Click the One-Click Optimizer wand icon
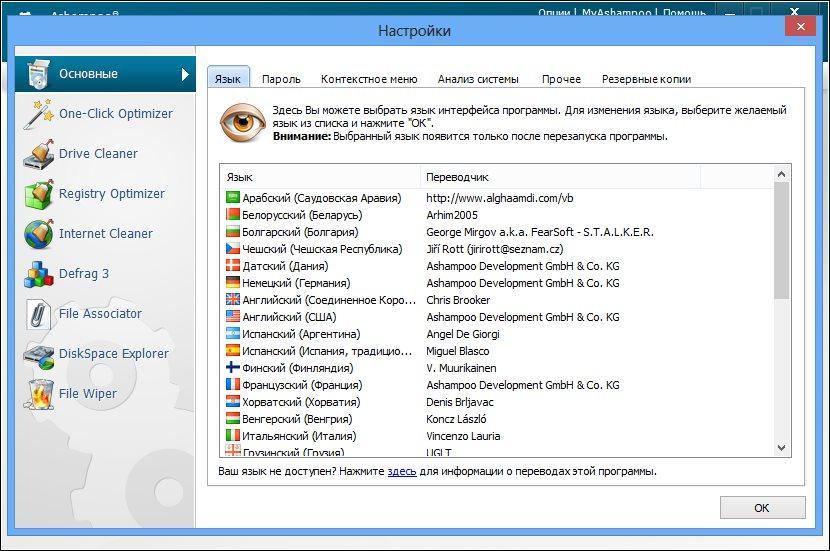Image resolution: width=830 pixels, height=551 pixels. point(39,114)
